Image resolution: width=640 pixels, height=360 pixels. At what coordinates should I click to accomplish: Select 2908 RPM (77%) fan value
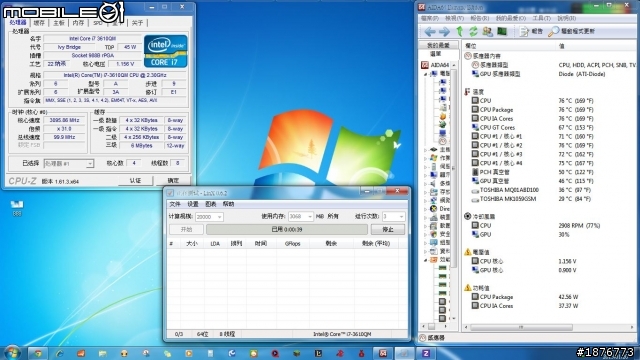click(579, 226)
